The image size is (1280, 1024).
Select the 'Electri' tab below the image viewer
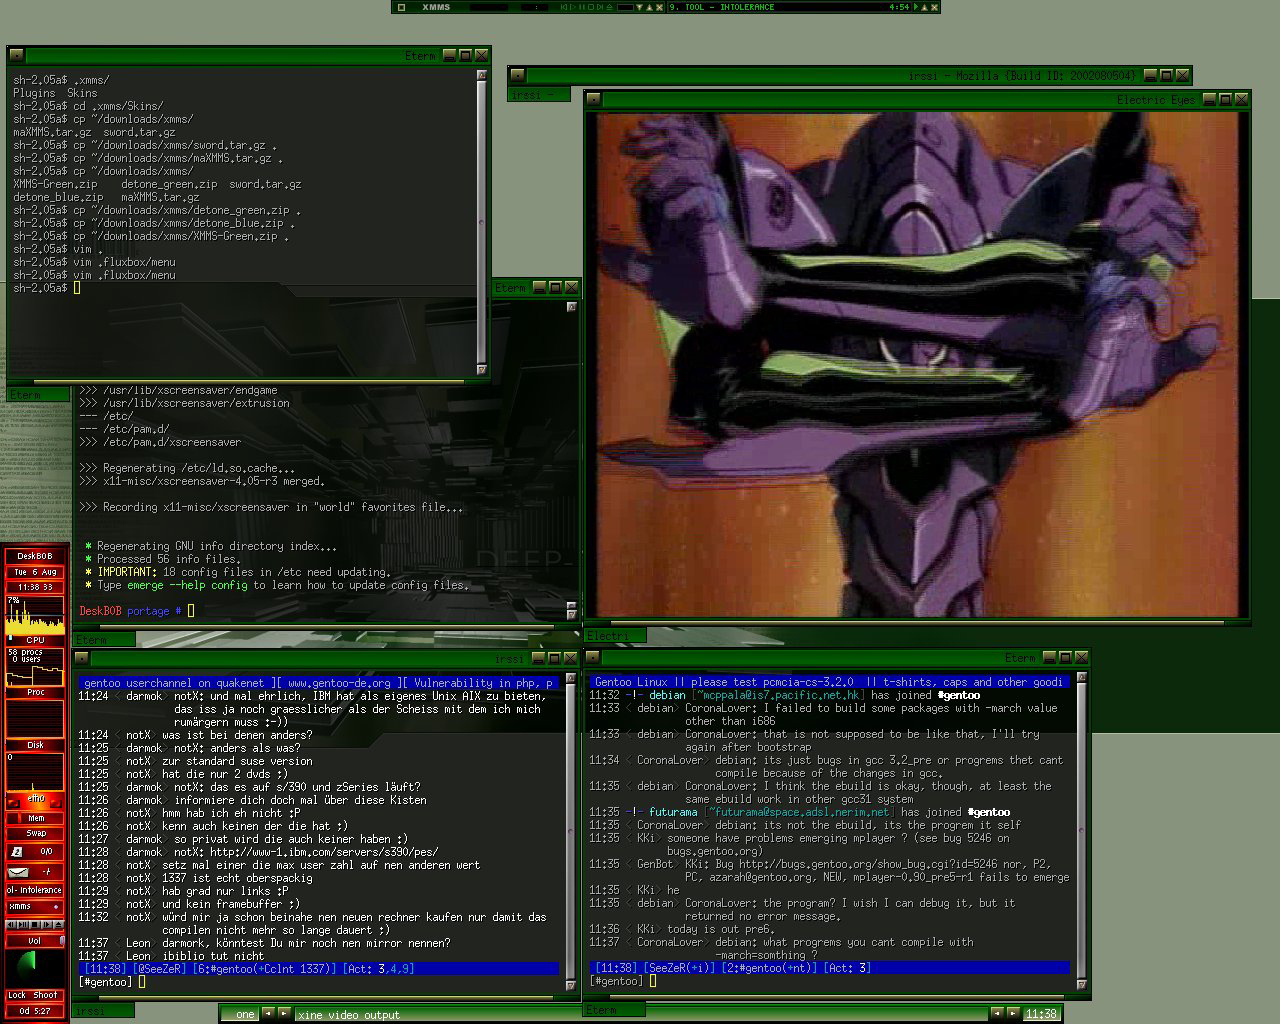(615, 635)
